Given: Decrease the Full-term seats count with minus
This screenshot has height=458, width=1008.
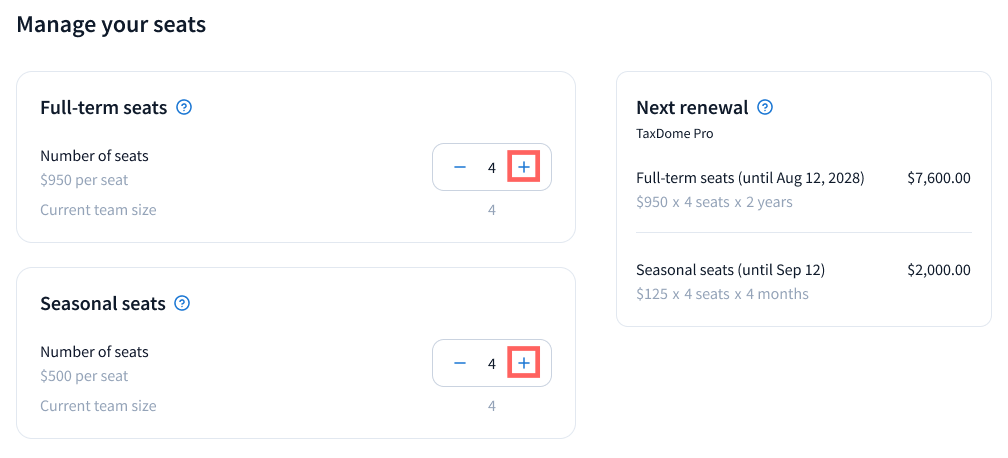Looking at the screenshot, I should [x=460, y=167].
